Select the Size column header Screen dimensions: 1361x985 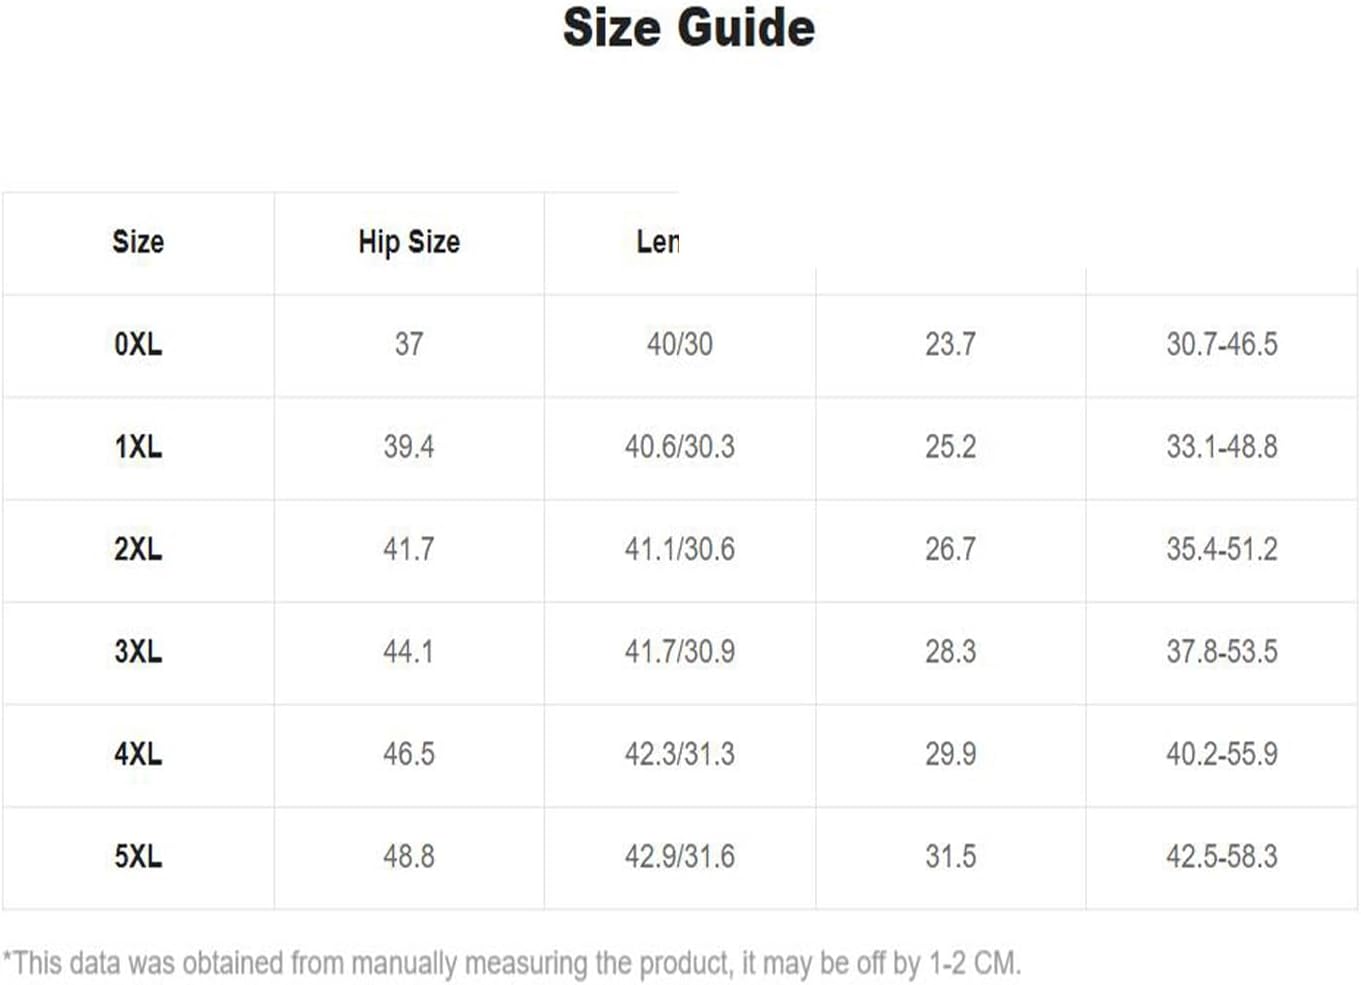click(x=138, y=242)
